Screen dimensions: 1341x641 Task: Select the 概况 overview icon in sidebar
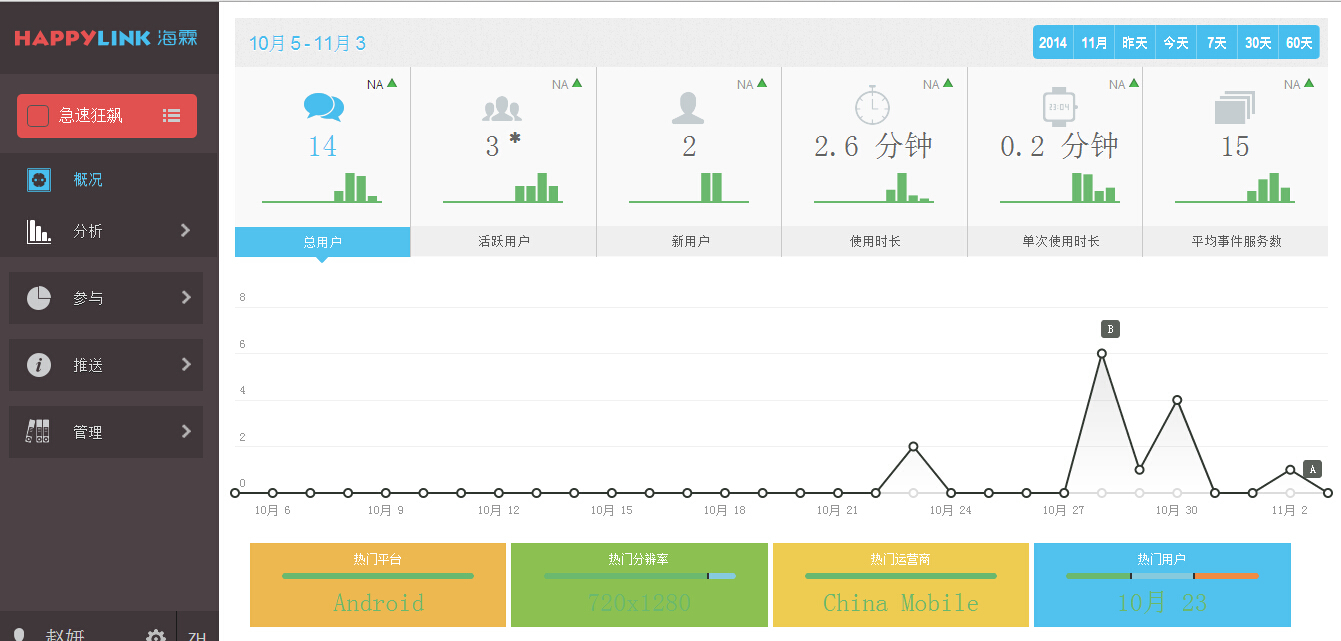point(37,180)
